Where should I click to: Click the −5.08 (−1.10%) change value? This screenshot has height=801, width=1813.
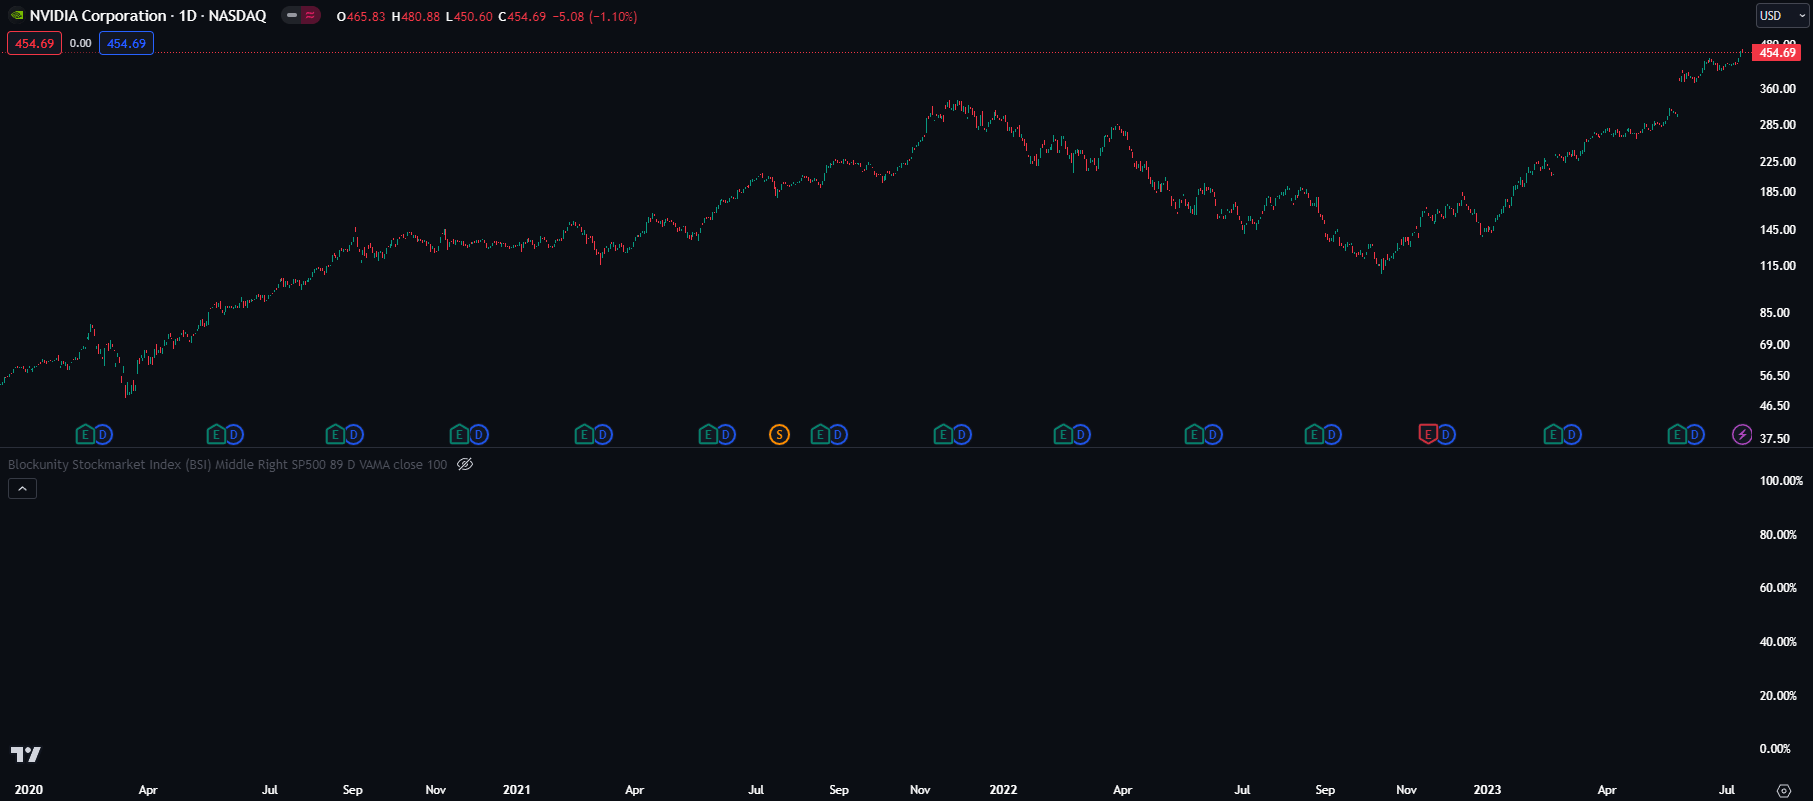(x=595, y=17)
